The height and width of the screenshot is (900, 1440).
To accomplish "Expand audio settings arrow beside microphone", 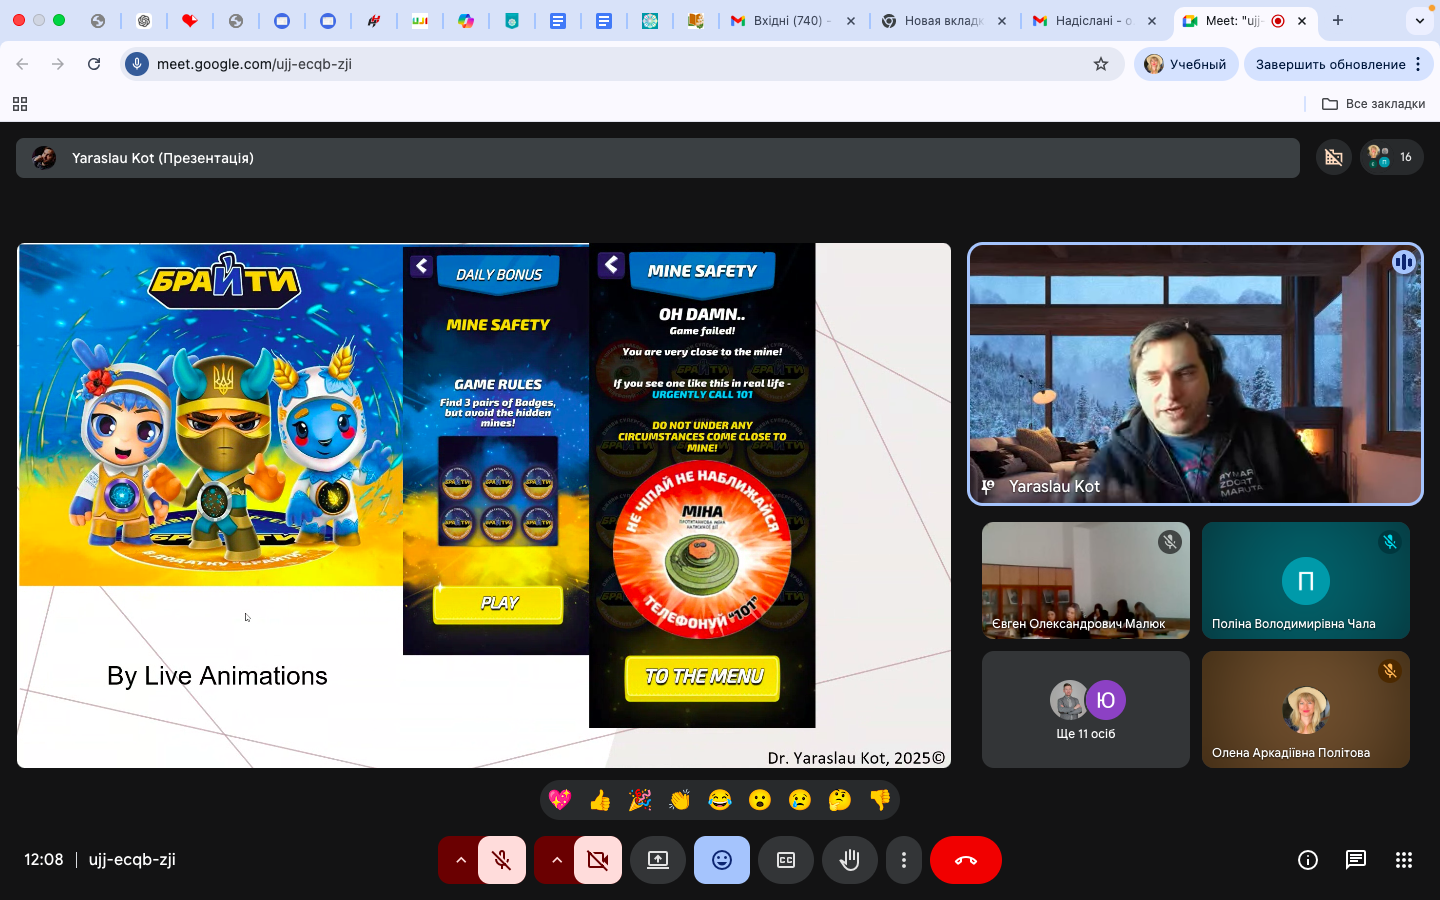I will click(x=460, y=860).
